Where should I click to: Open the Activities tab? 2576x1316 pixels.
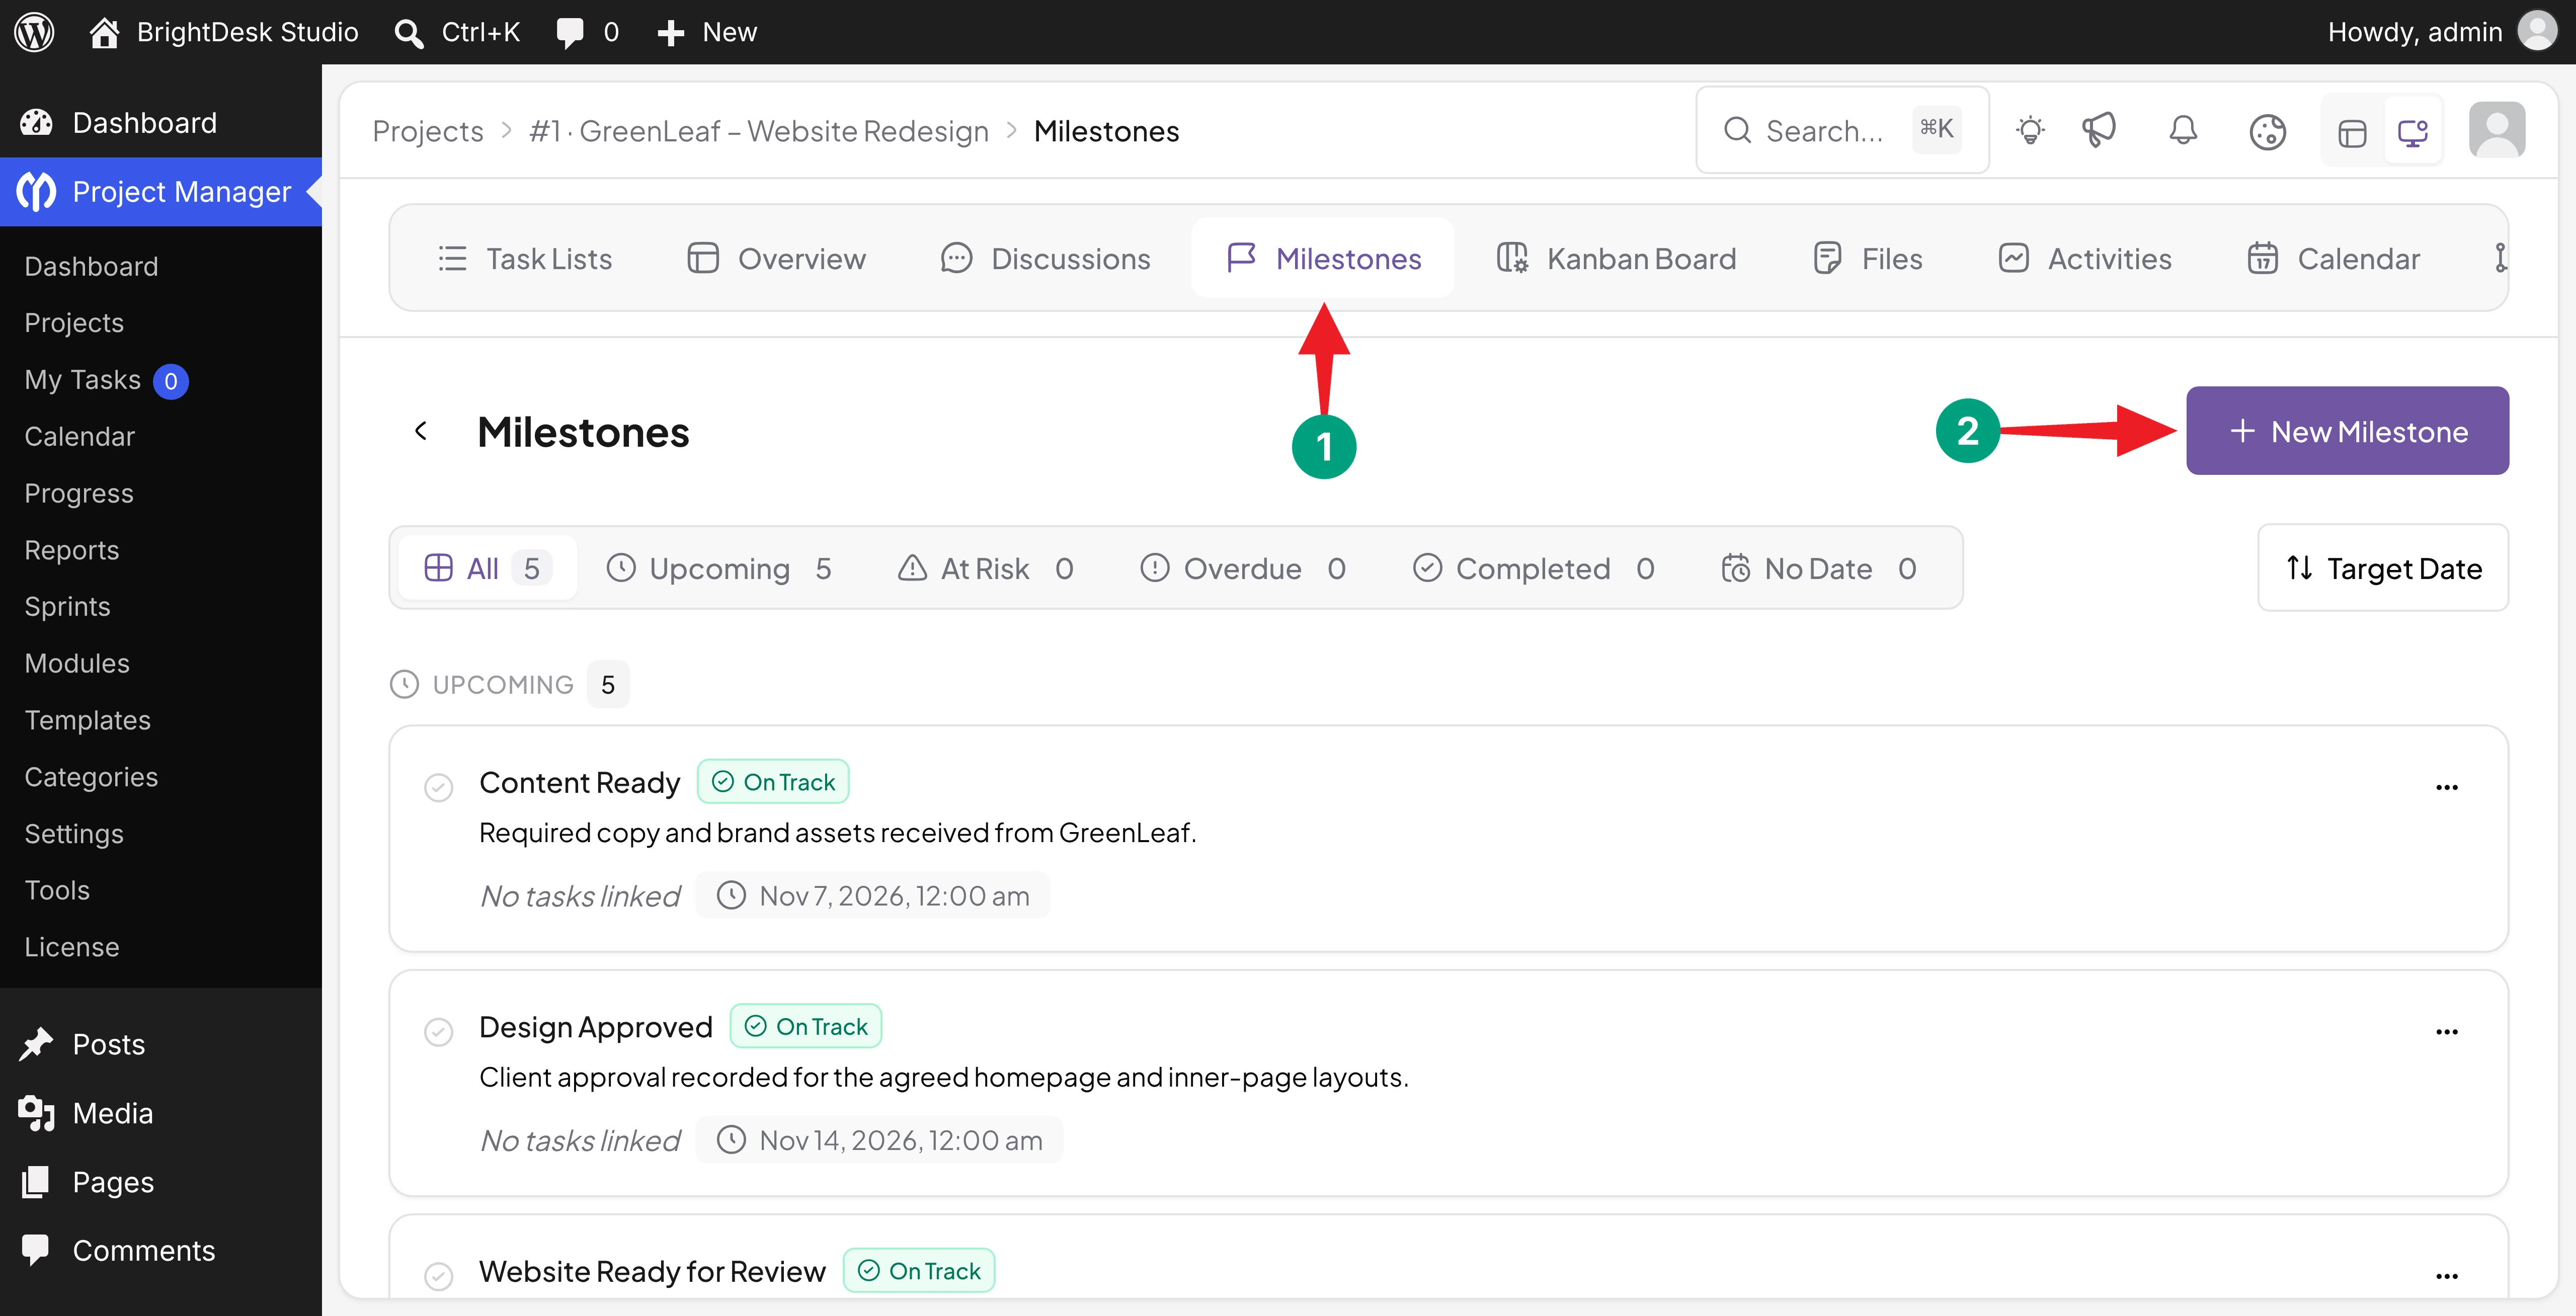(2085, 258)
